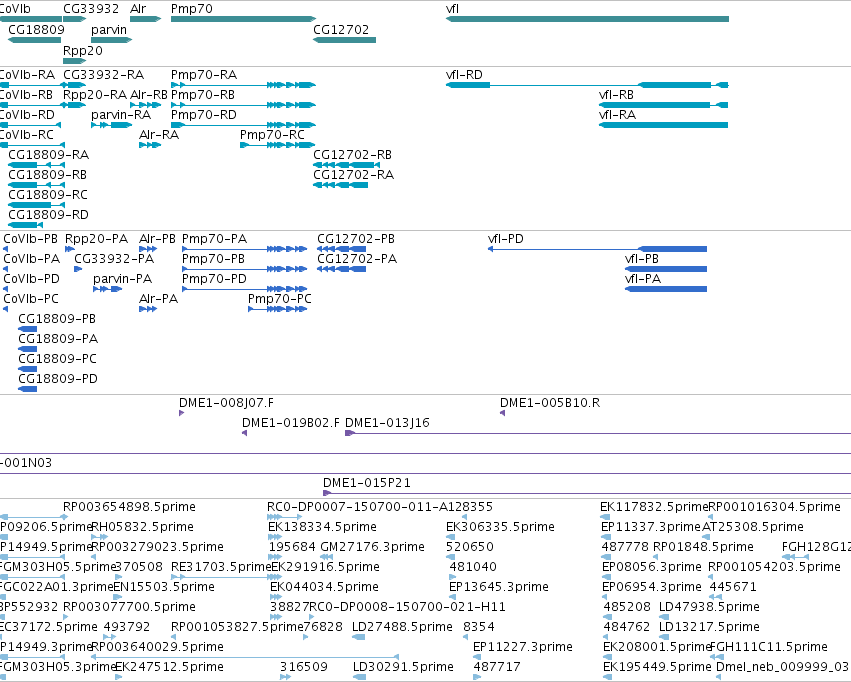Click the CG33932 gene label
This screenshot has height=682, width=851.
point(91,9)
